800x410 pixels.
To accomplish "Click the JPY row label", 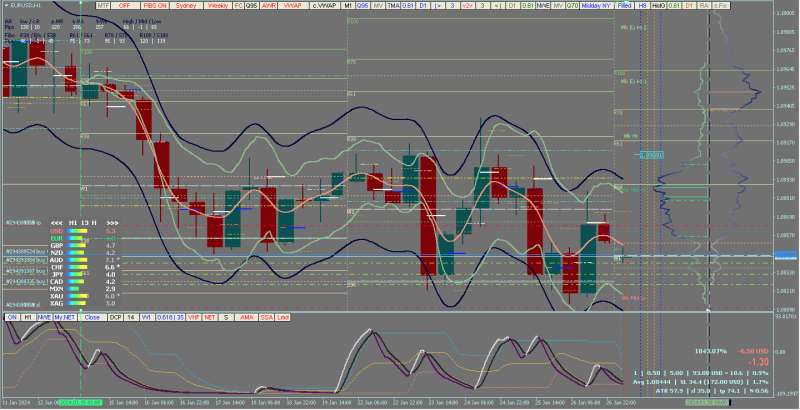I will pos(57,274).
